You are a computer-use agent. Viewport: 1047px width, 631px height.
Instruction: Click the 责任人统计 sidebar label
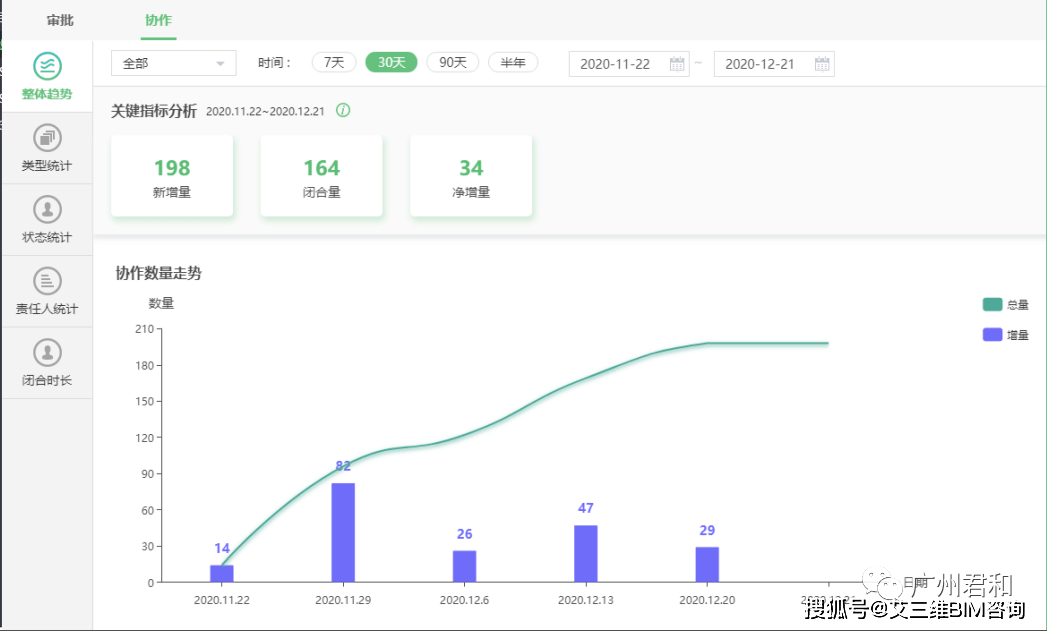click(47, 308)
